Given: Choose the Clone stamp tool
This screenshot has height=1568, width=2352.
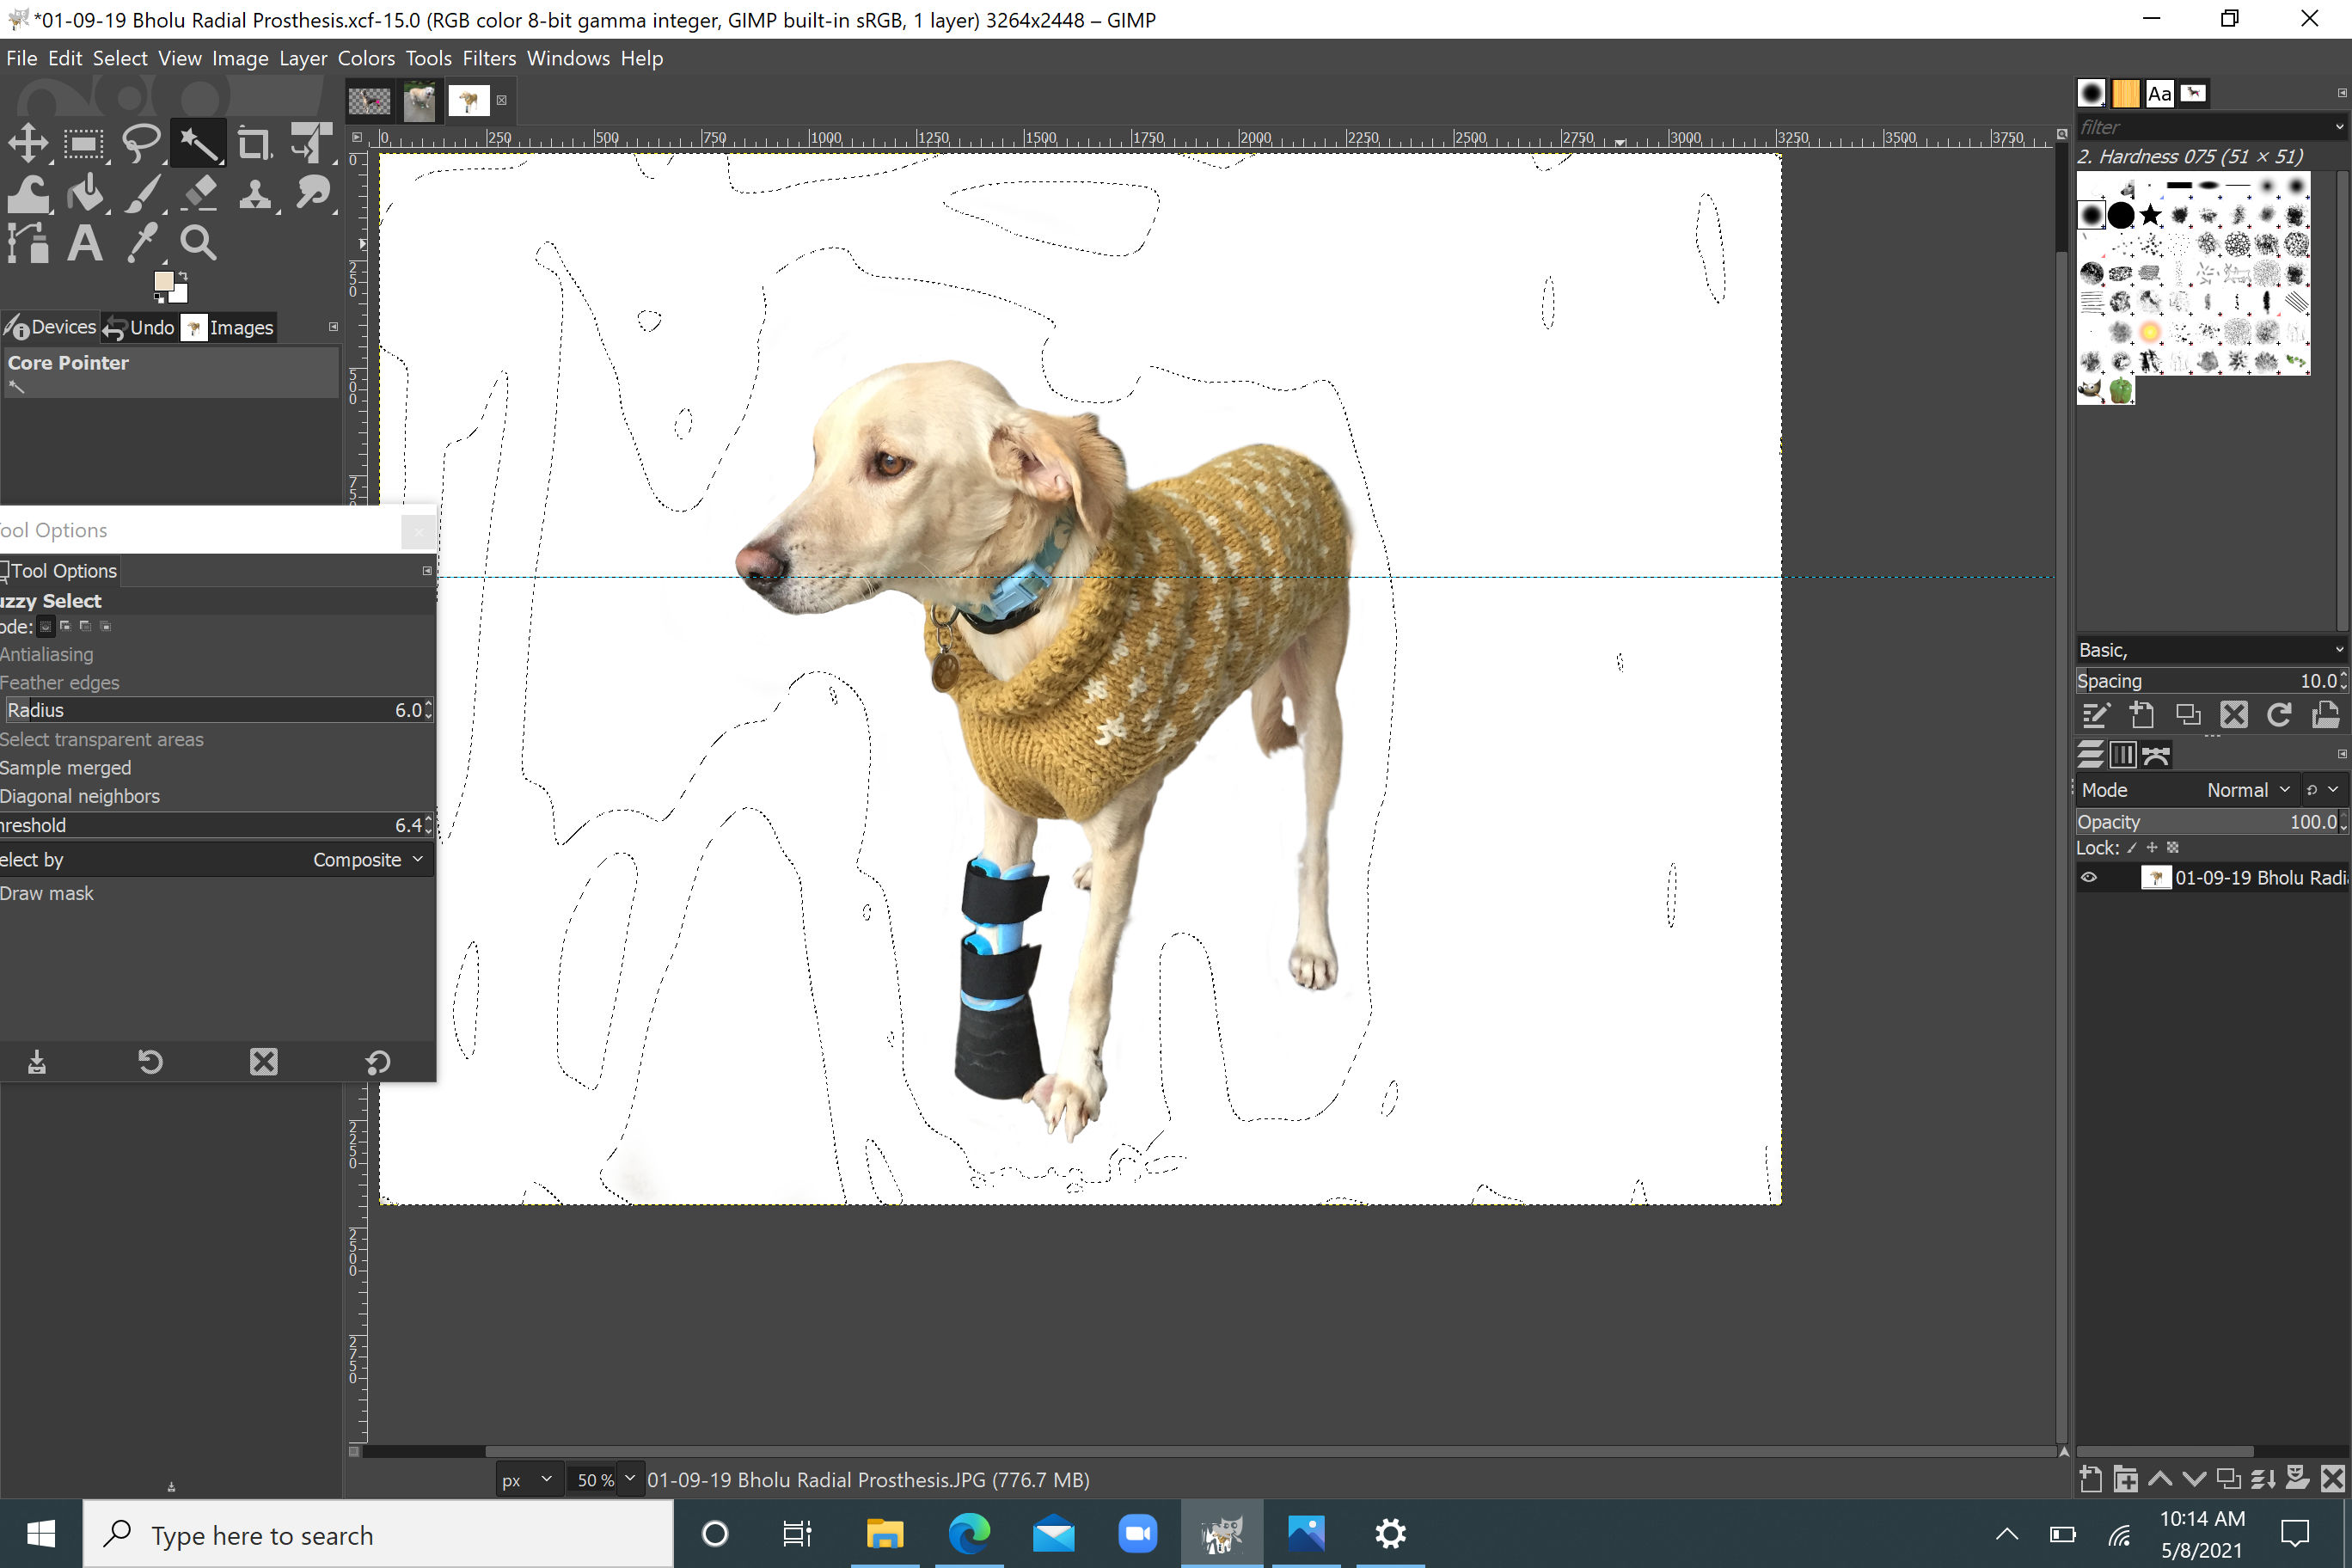Looking at the screenshot, I should tap(255, 193).
